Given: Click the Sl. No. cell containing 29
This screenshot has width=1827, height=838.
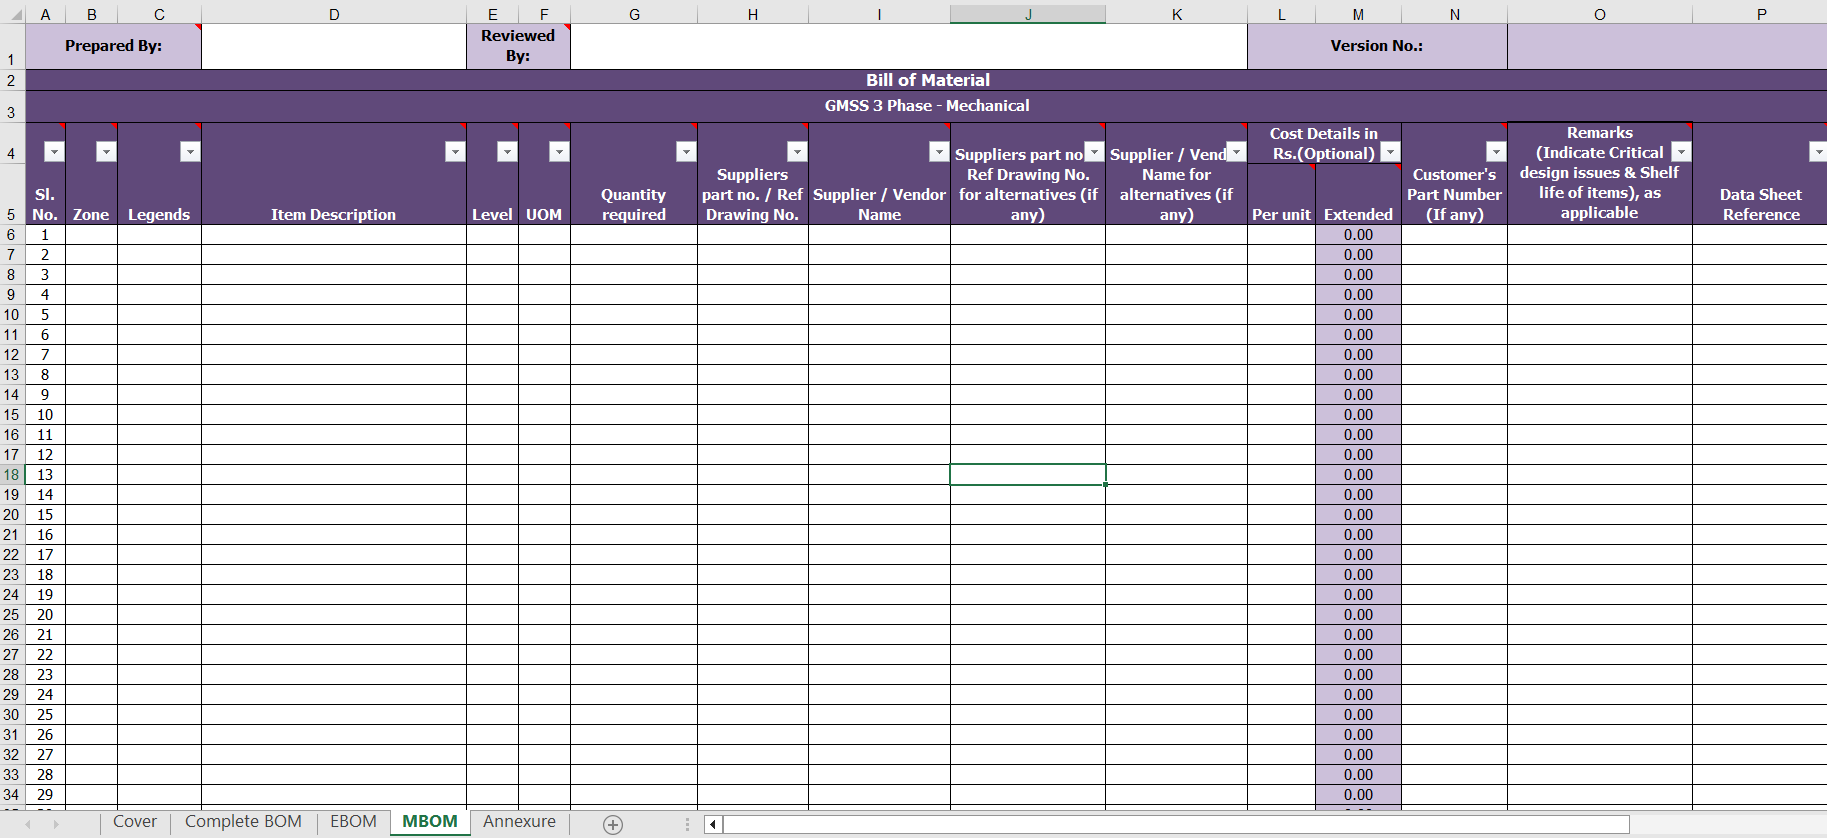Looking at the screenshot, I should click(45, 795).
